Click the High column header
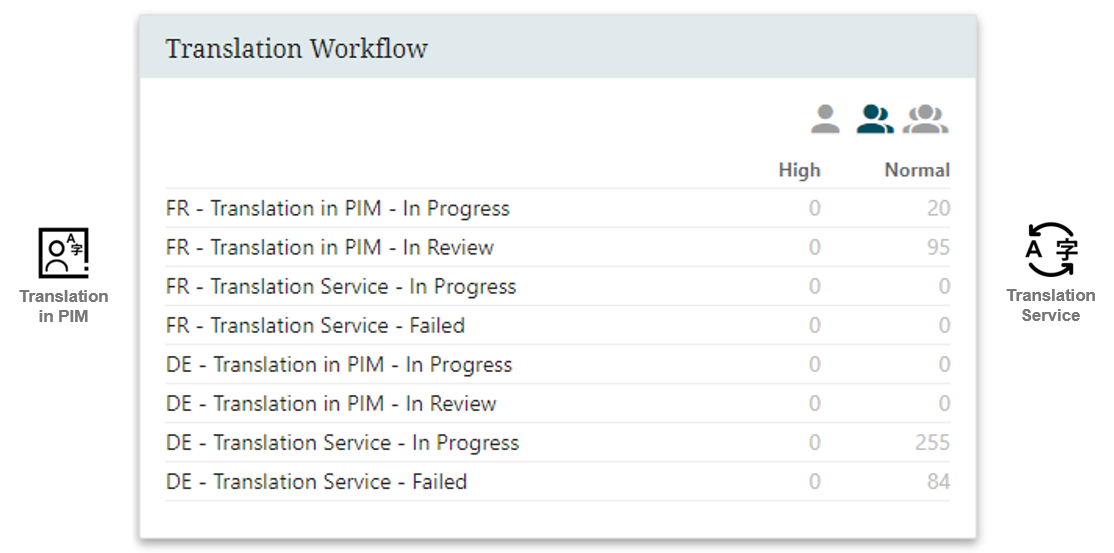The height and width of the screenshot is (553, 1114). coord(799,170)
